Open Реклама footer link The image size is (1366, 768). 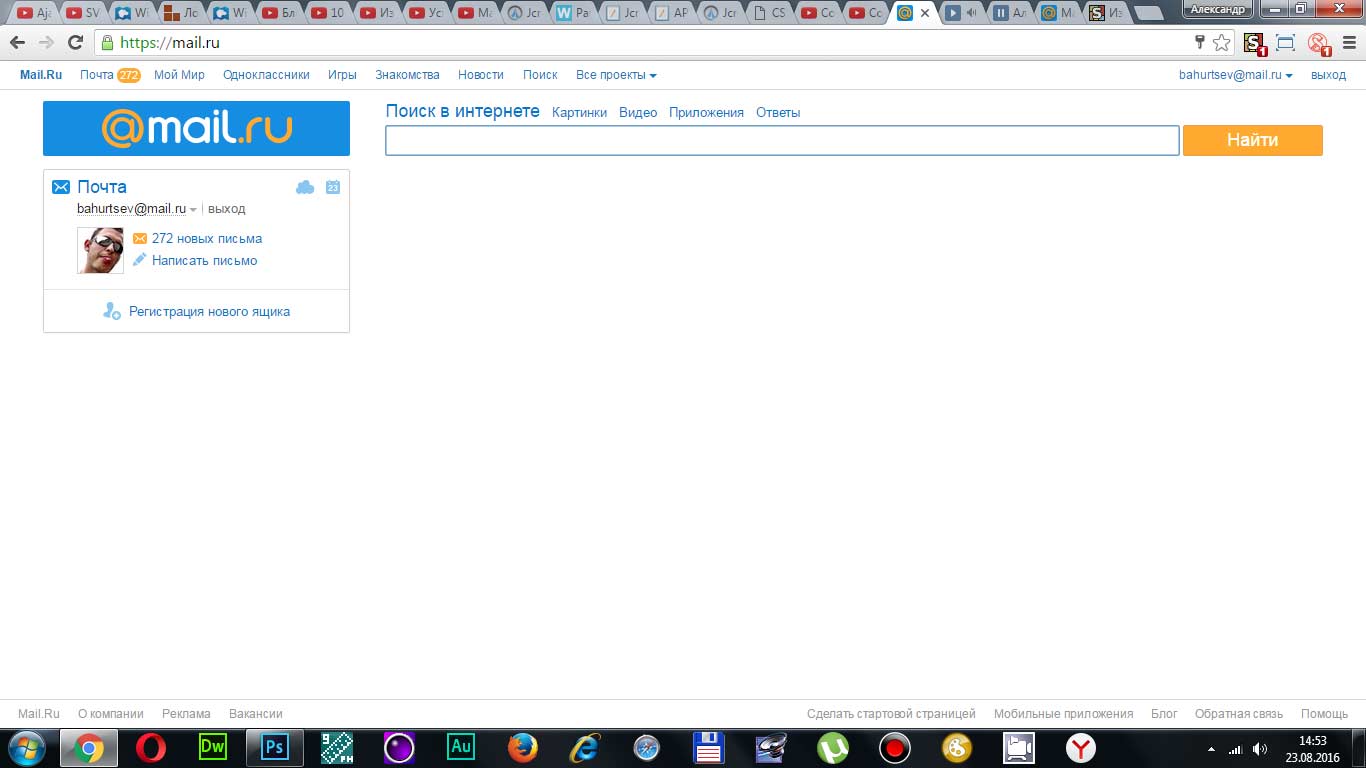[186, 714]
